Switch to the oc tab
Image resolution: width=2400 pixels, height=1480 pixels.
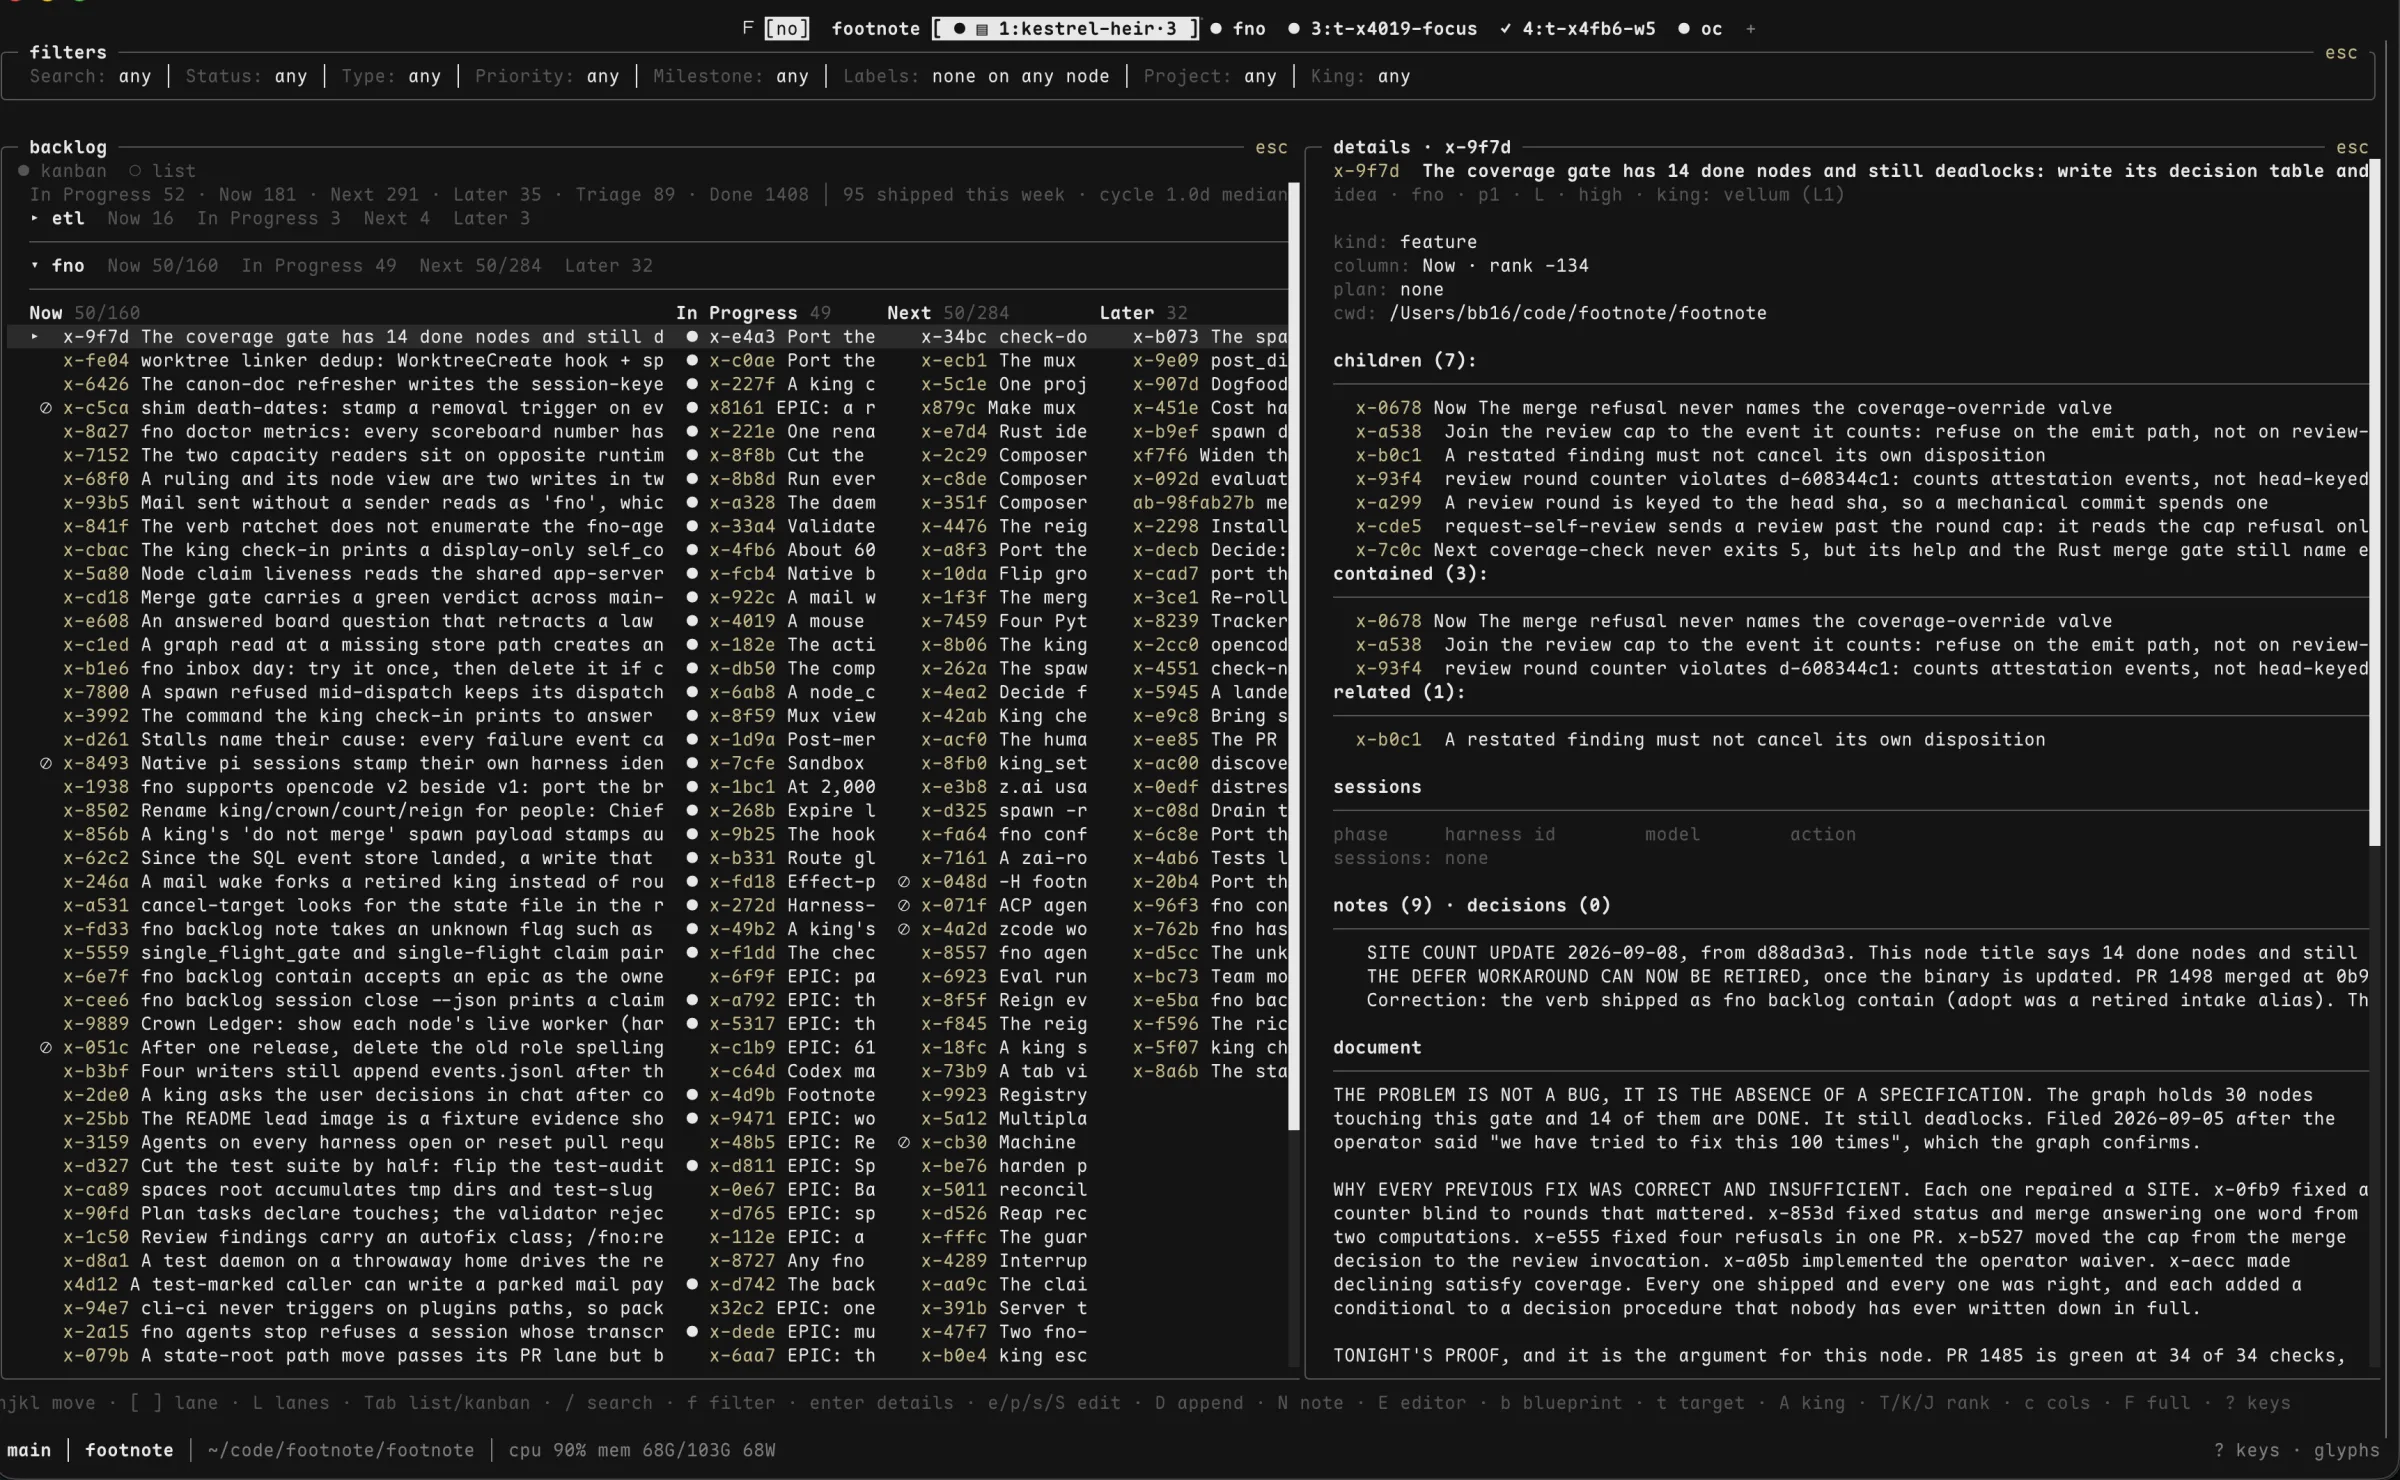1700,29
